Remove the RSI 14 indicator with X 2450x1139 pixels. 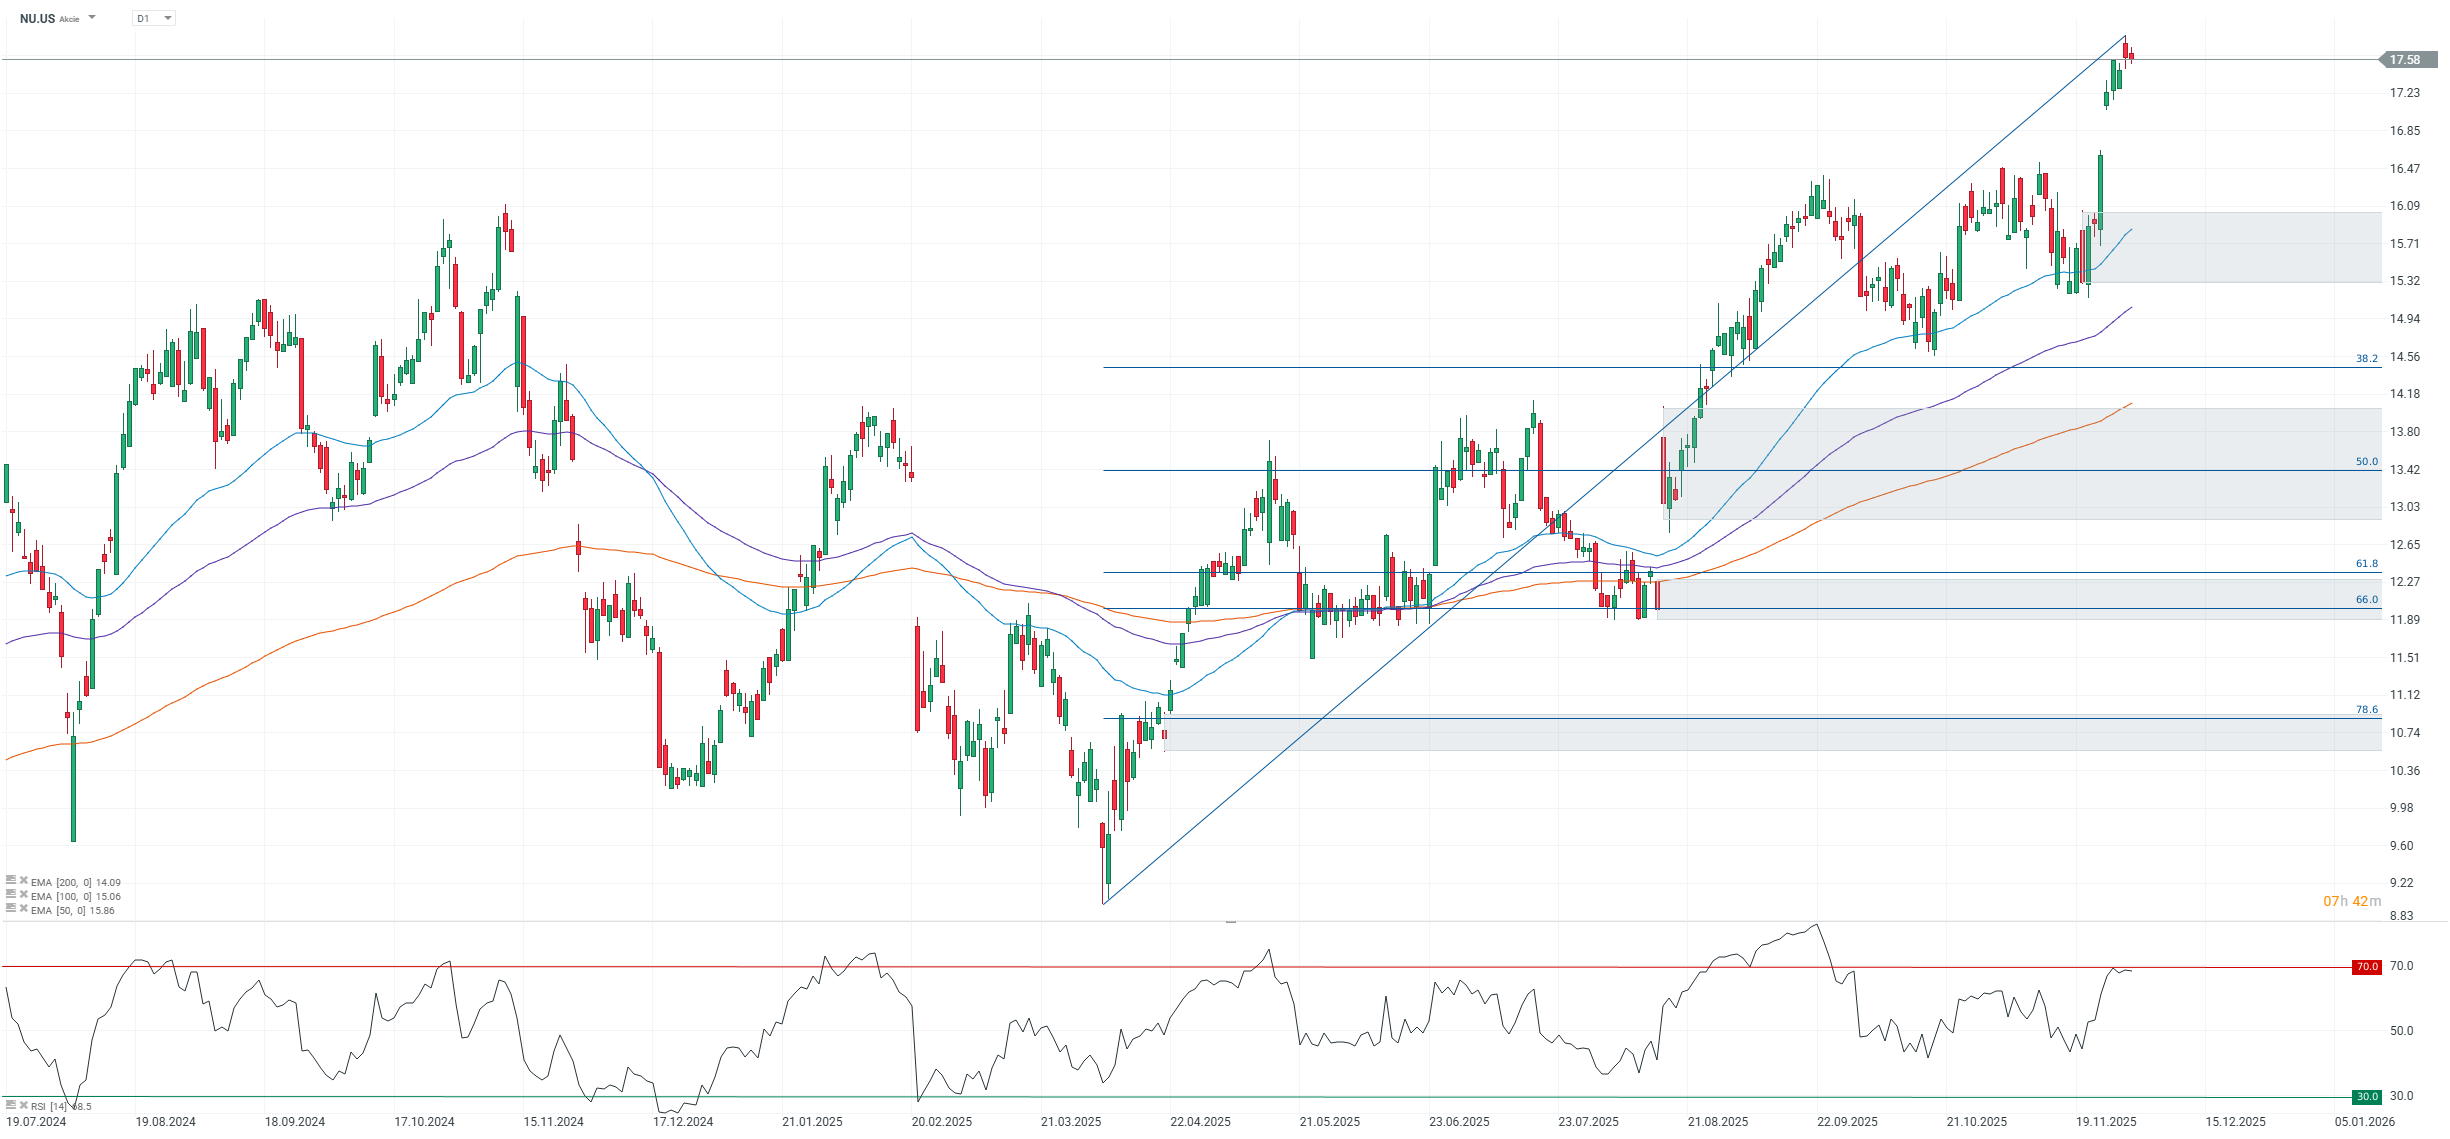pos(23,1105)
